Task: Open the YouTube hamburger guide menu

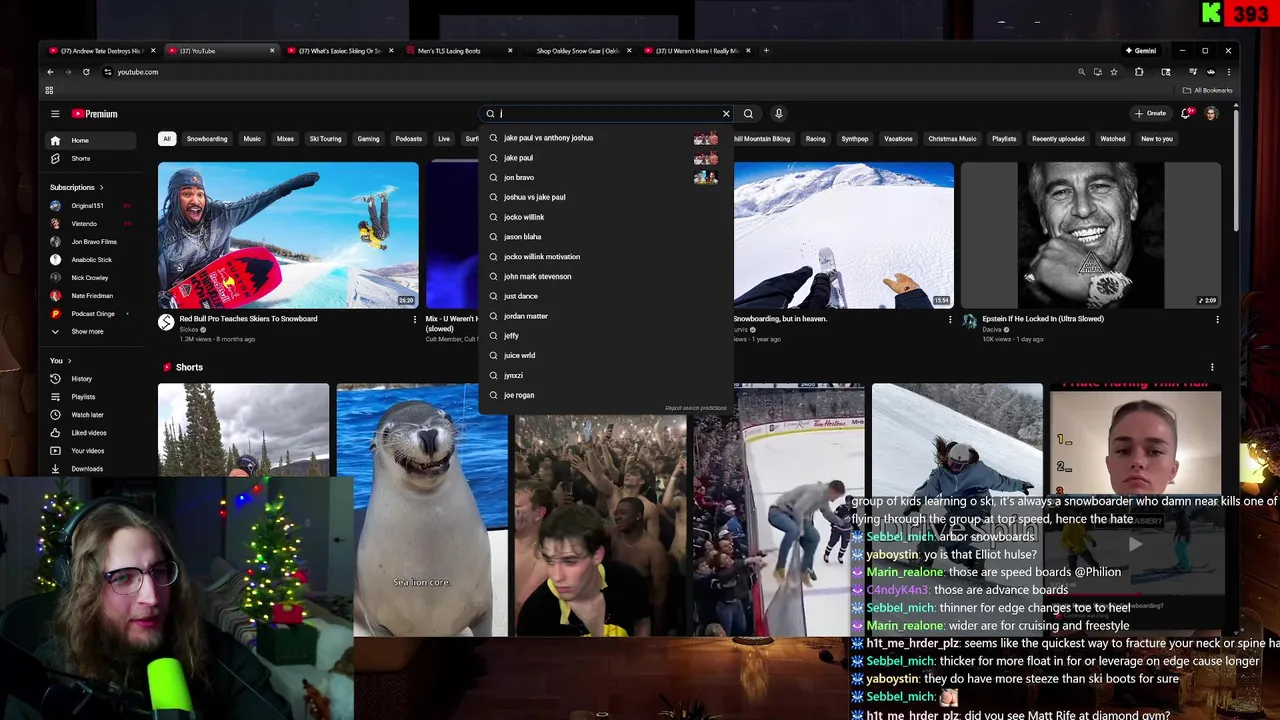Action: coord(55,114)
